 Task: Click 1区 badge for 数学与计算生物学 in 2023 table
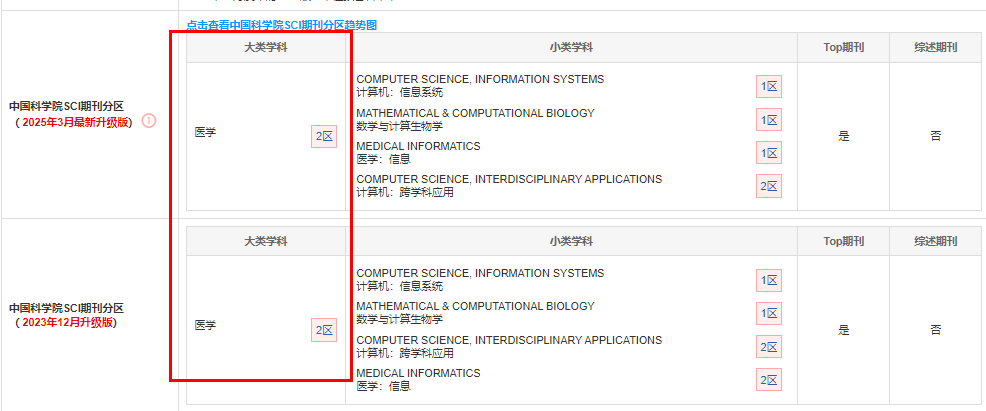(769, 313)
